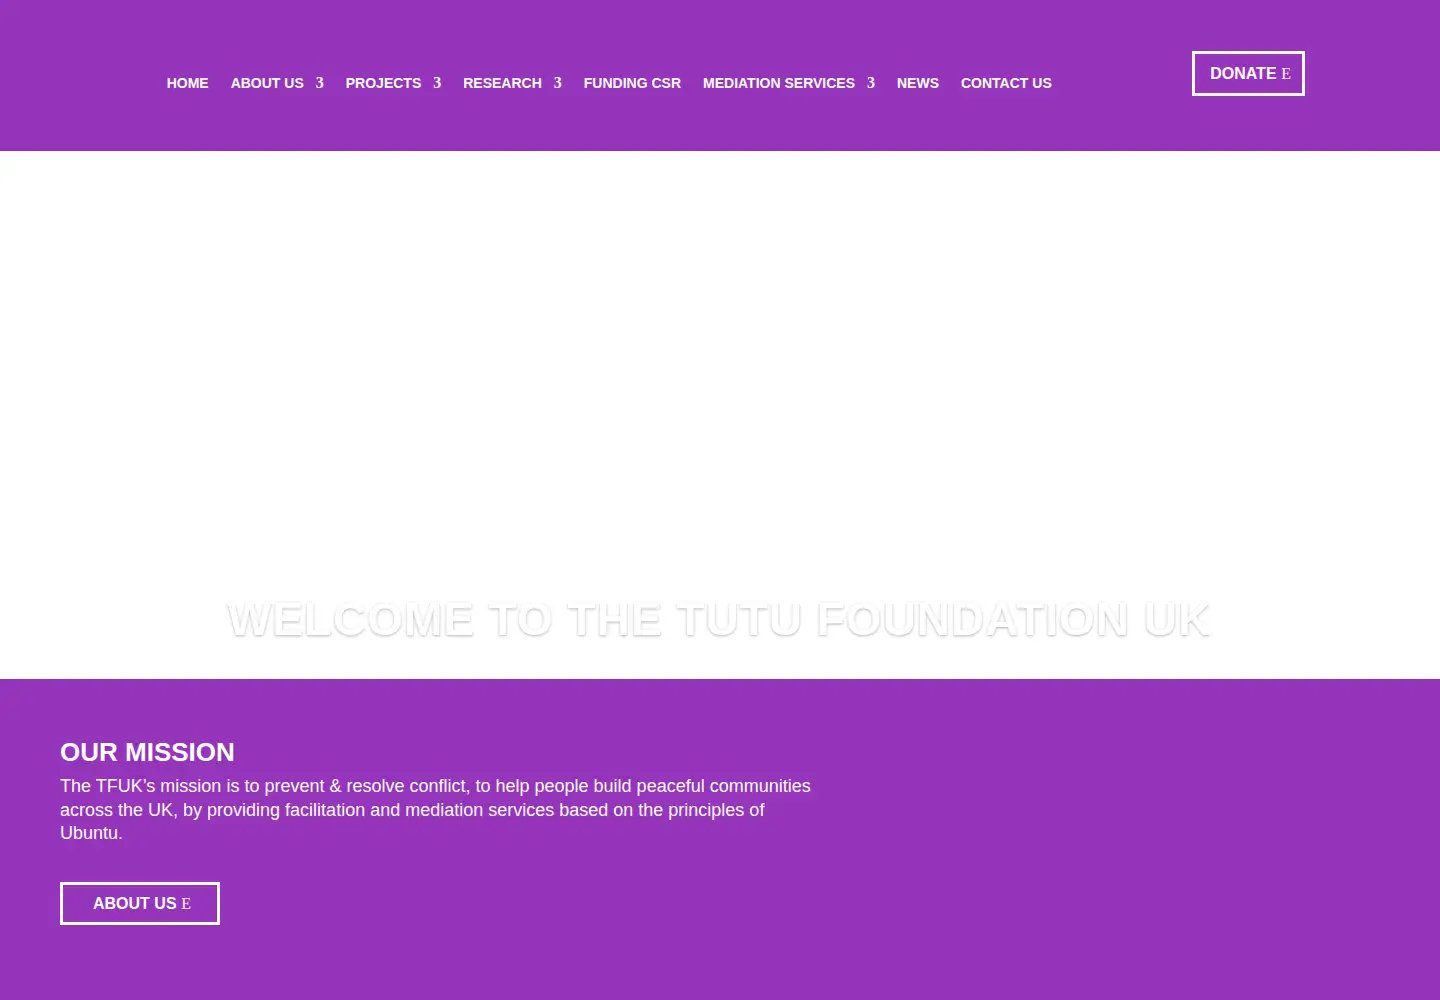Image resolution: width=1440 pixels, height=1000 pixels.
Task: Open the MEDIATION SERVICES menu item
Action: point(779,83)
